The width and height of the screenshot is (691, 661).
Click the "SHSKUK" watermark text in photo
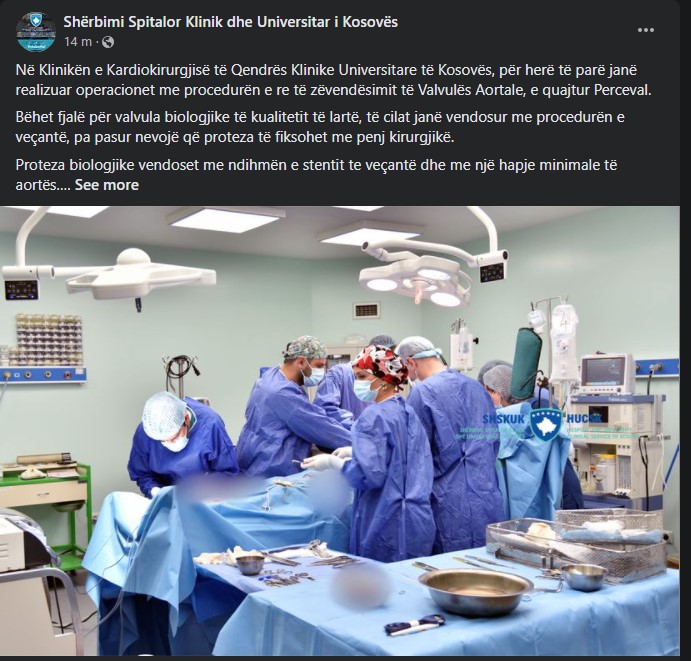point(504,419)
